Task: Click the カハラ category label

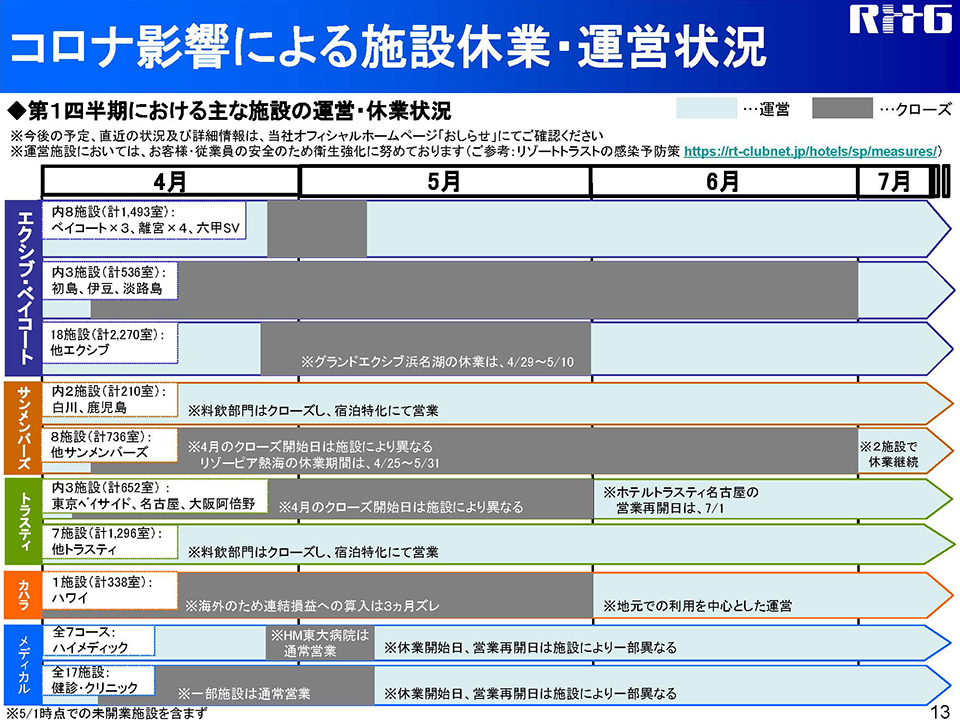Action: point(23,595)
